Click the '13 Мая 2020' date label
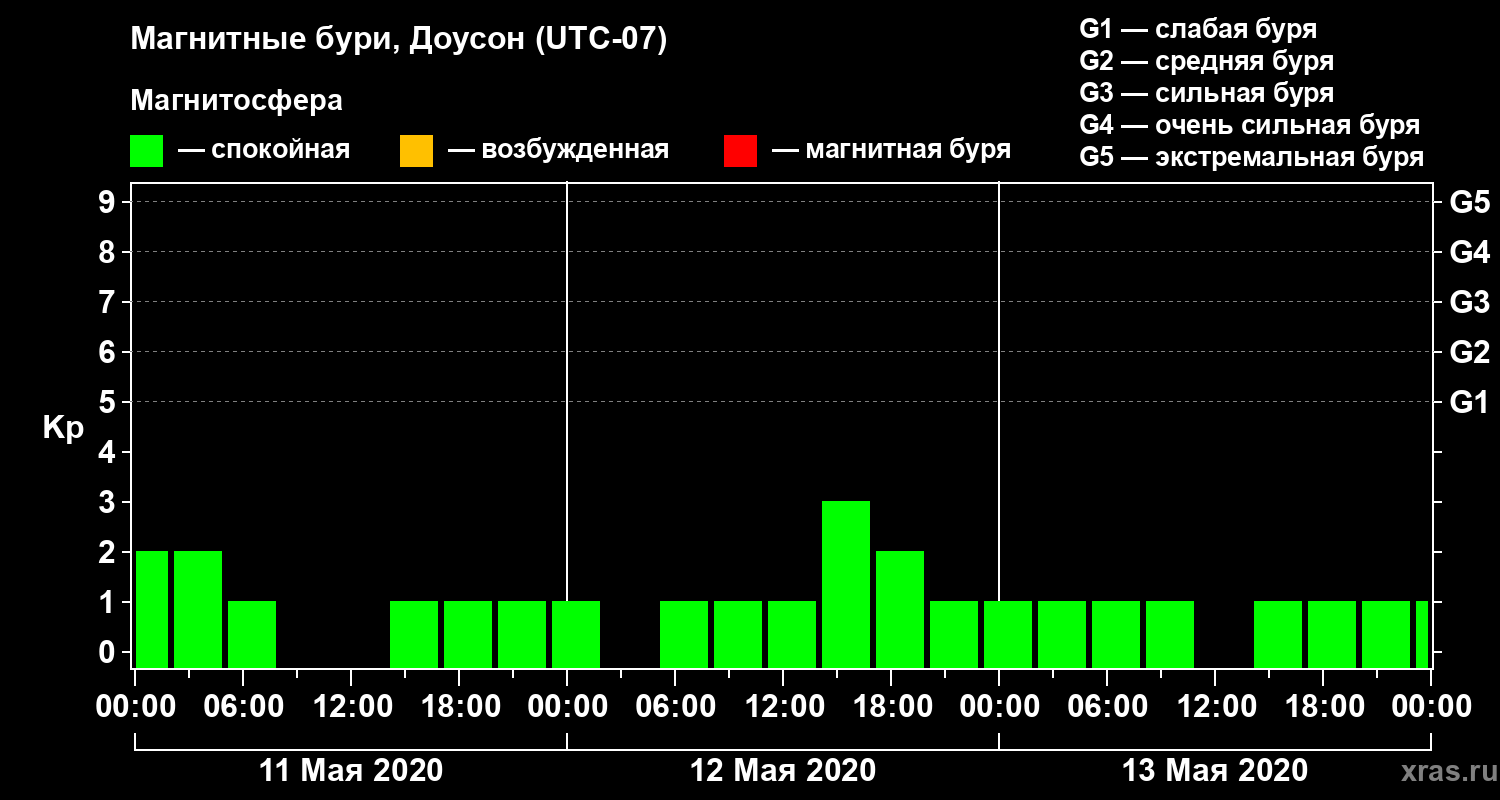Screen dimensions: 1500x800 point(1215,770)
